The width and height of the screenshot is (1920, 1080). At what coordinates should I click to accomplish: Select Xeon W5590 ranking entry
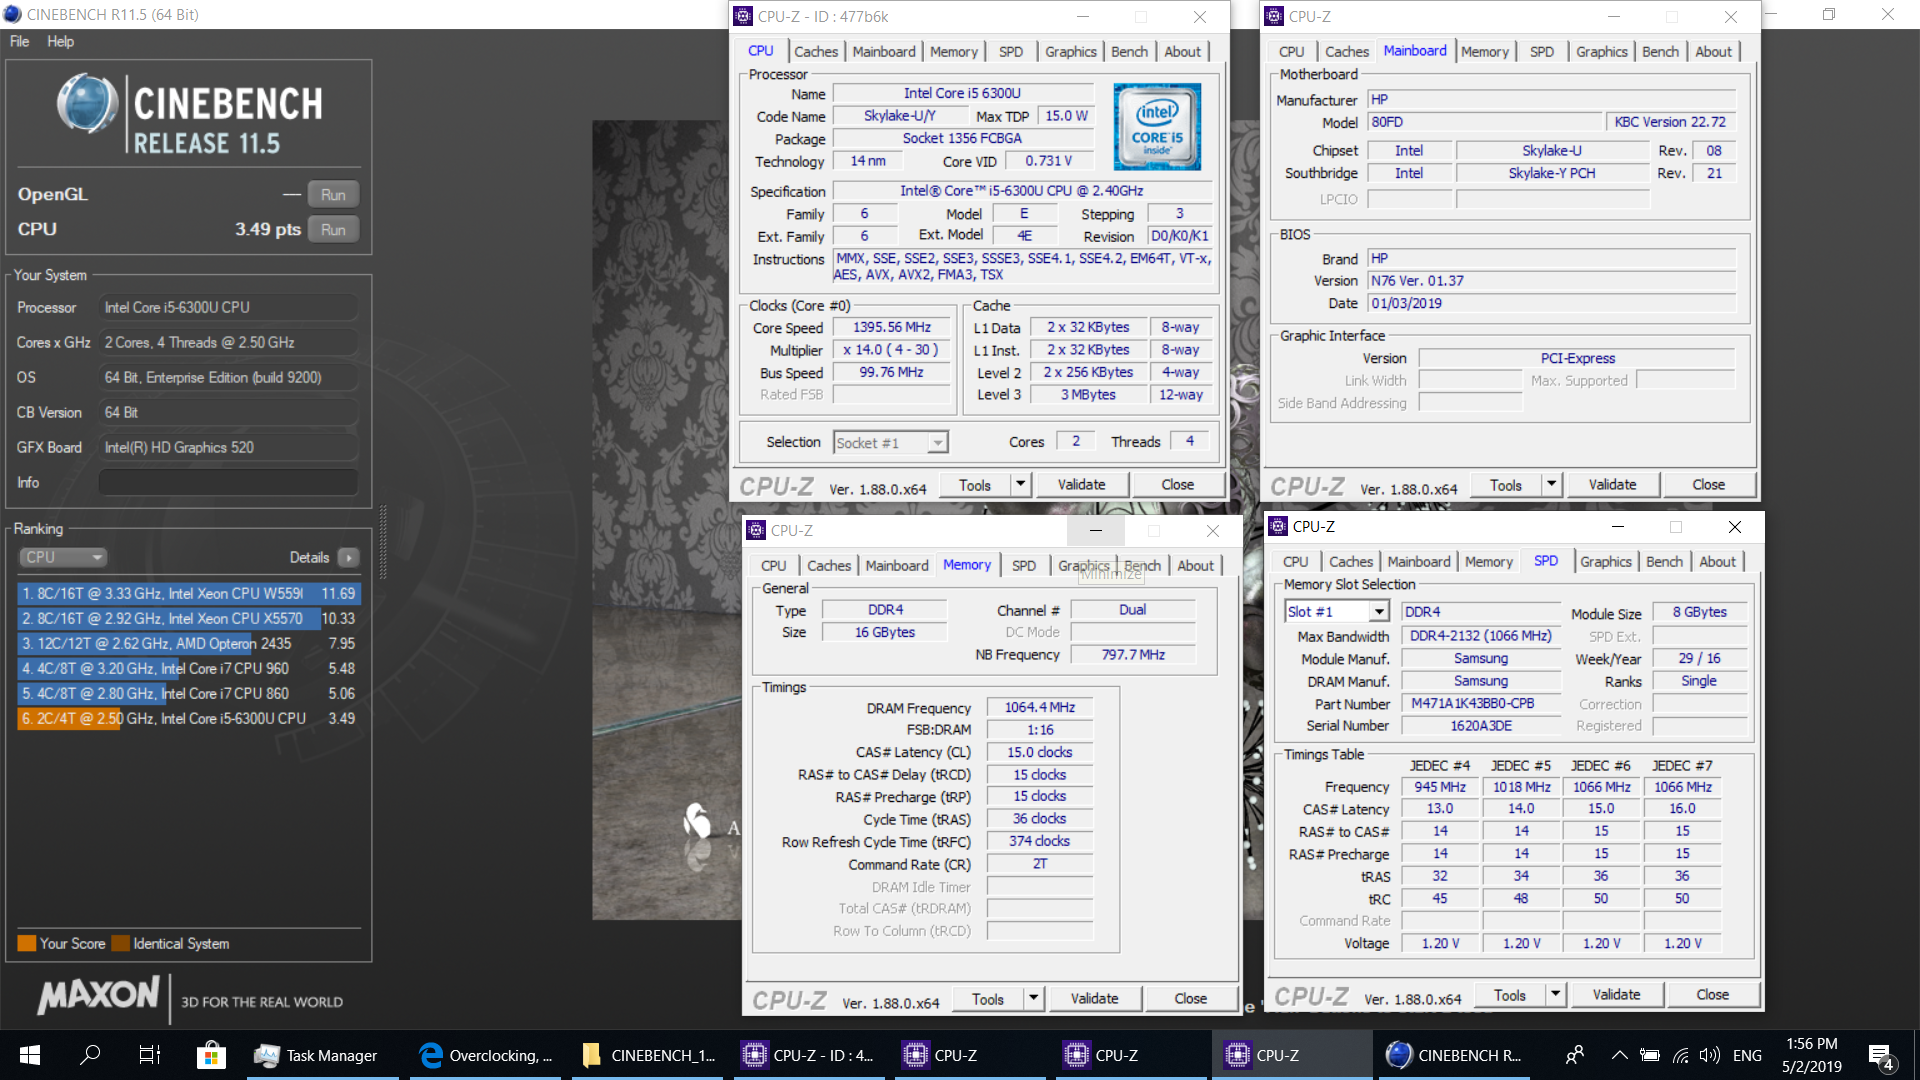(189, 593)
